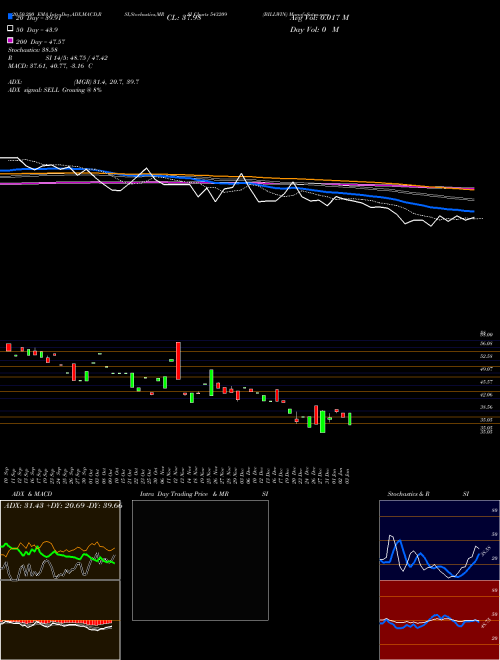The width and height of the screenshot is (500, 660).
Task: Open the empty Intra Day Trading panel
Action: tap(200, 560)
